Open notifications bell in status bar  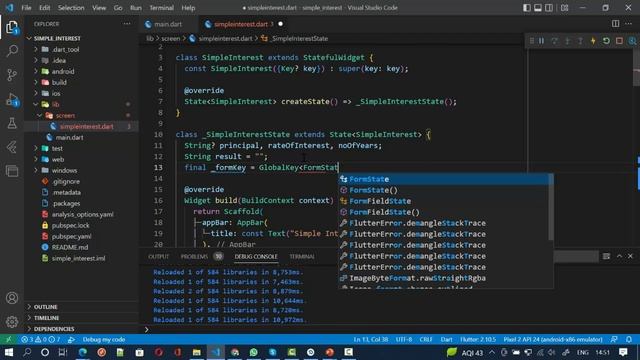(x=629, y=340)
